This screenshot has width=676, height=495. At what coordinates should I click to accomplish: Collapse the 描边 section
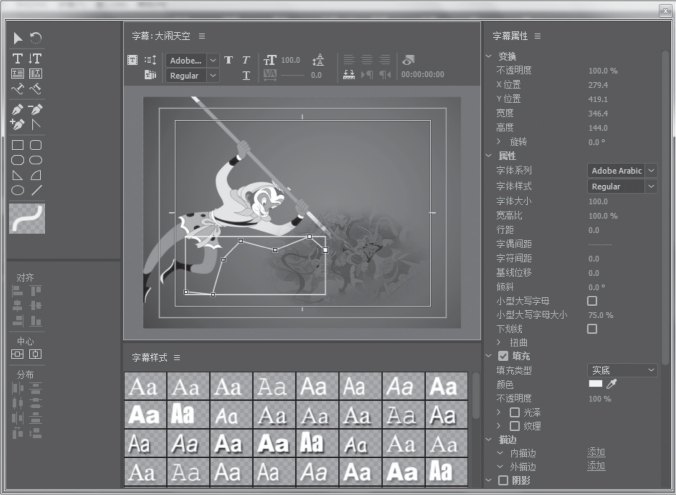click(488, 439)
